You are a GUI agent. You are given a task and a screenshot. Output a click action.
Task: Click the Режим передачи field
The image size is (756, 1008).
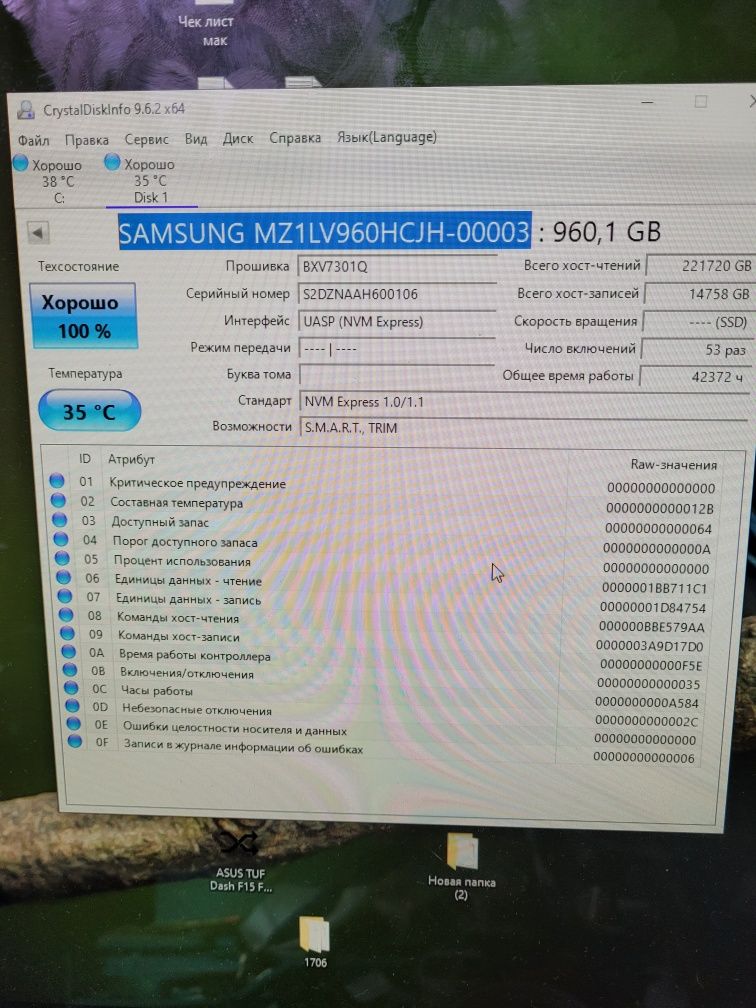click(x=397, y=348)
